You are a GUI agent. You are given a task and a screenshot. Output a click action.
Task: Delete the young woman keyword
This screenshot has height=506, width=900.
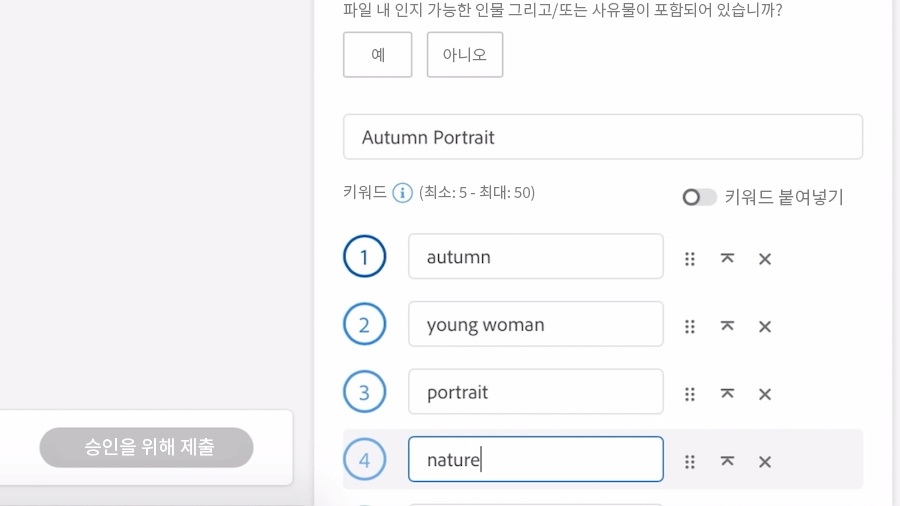(x=765, y=327)
